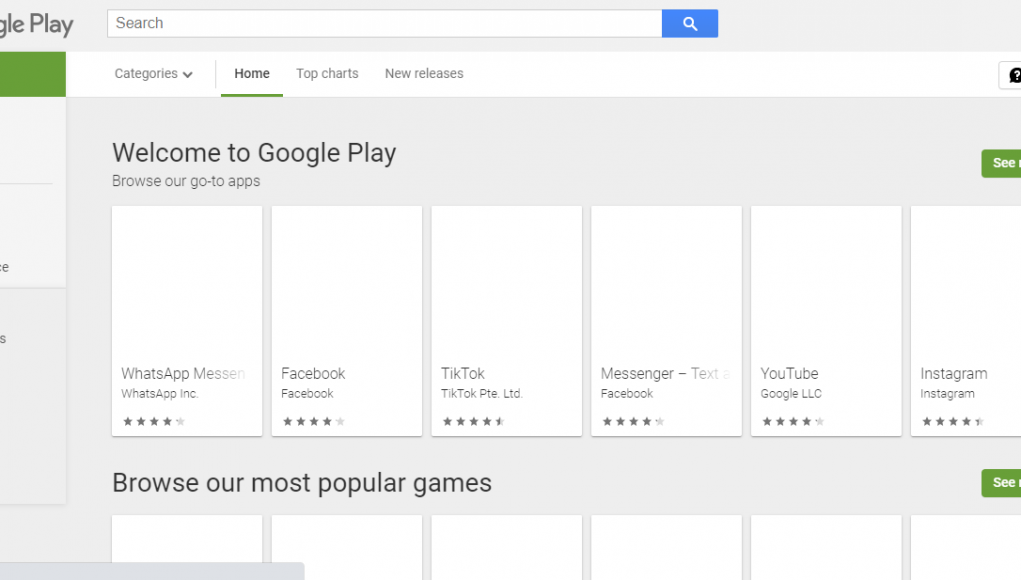This screenshot has height=580, width=1021.
Task: Click the Google Play logo
Action: click(36, 23)
